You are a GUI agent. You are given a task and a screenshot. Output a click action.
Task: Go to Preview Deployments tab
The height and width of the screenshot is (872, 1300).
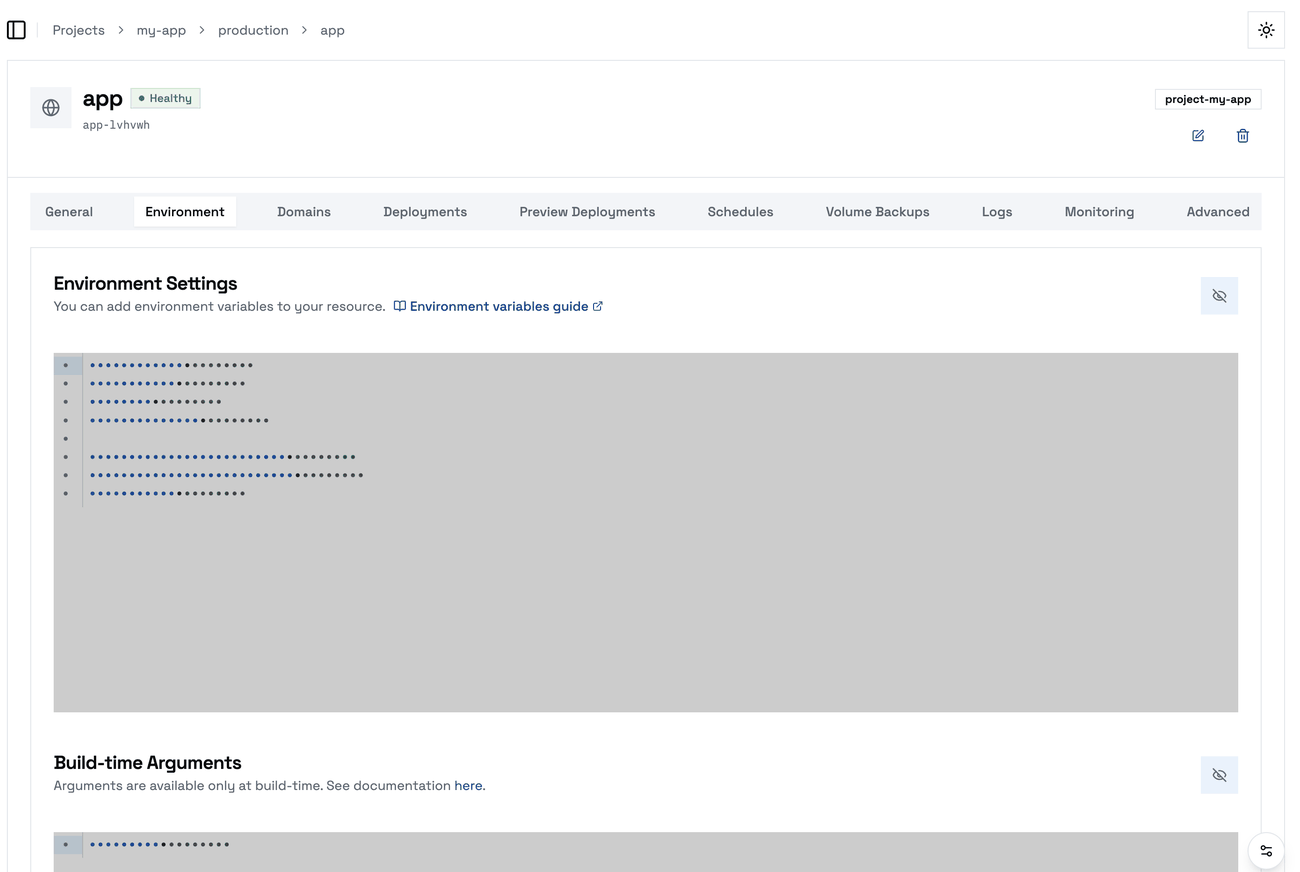[x=587, y=212]
